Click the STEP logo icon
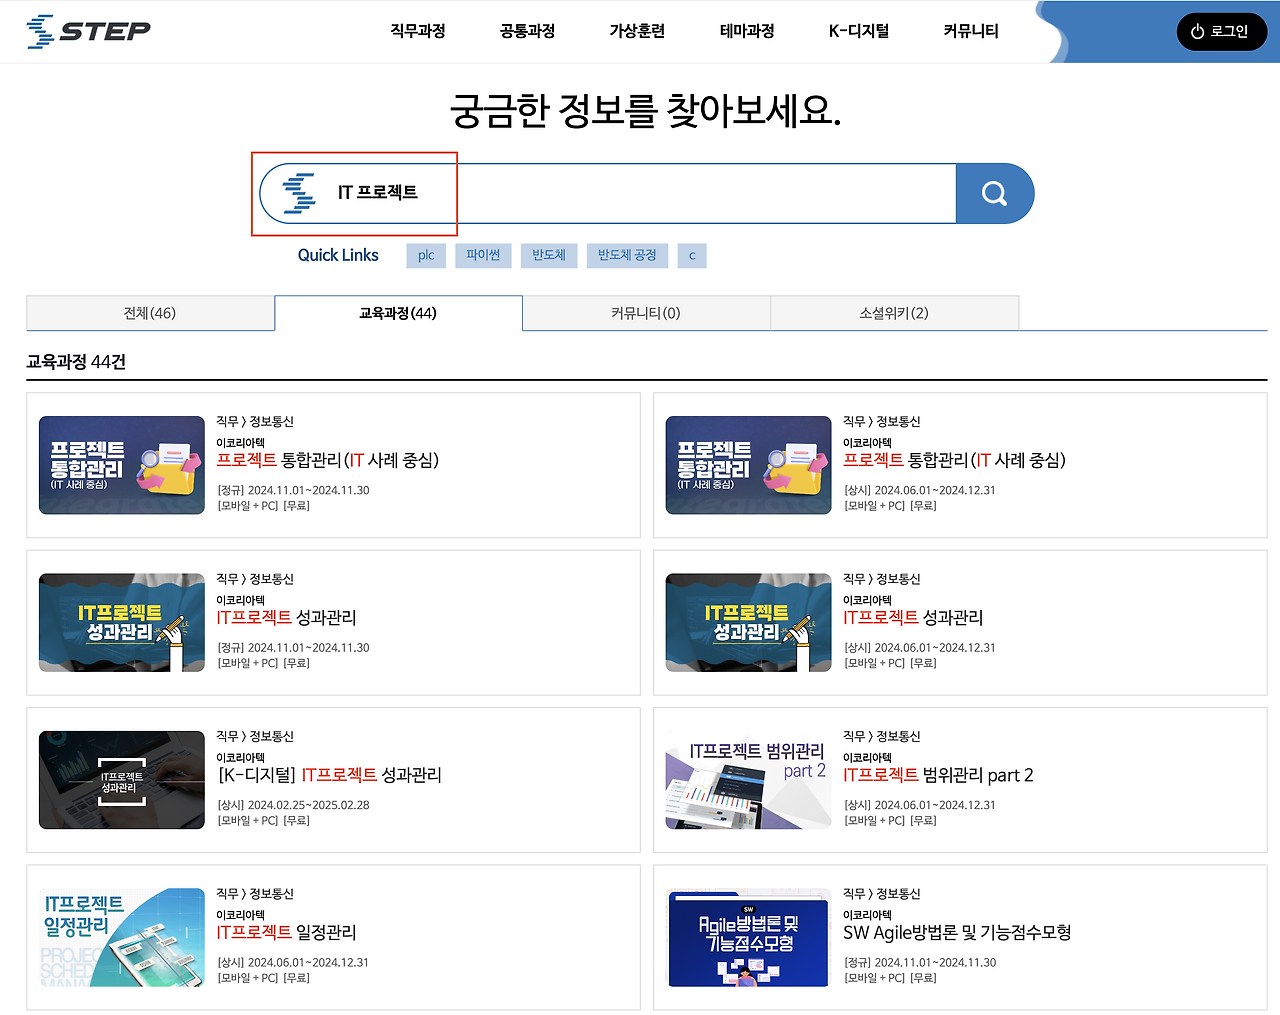The height and width of the screenshot is (1015, 1280). 38,30
